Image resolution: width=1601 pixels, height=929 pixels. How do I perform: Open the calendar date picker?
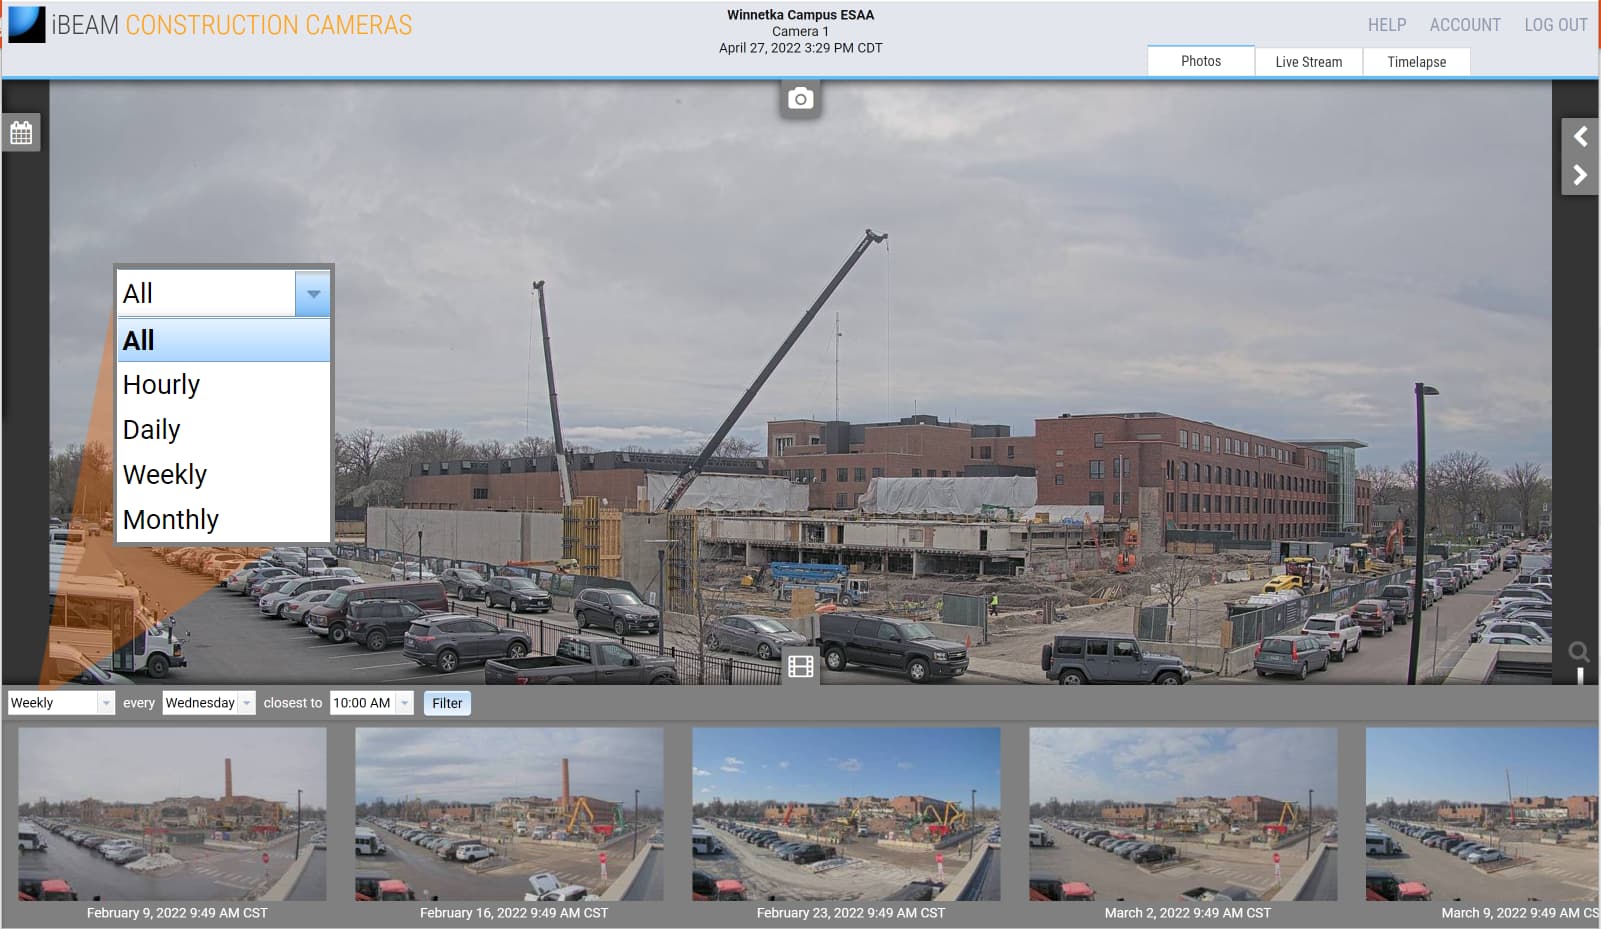[x=21, y=132]
